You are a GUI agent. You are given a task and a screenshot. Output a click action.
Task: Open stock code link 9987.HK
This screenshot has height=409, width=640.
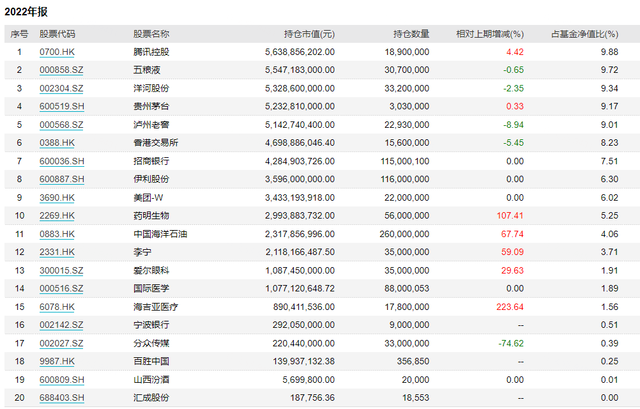point(57,361)
